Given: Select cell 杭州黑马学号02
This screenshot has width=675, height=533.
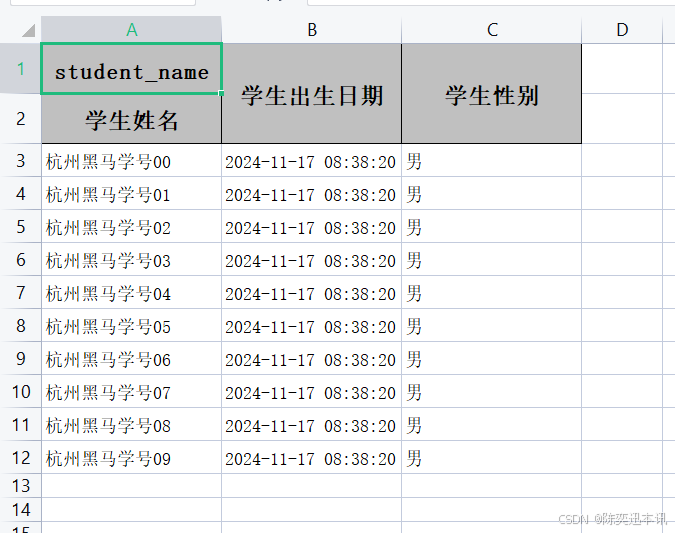Looking at the screenshot, I should pos(132,226).
